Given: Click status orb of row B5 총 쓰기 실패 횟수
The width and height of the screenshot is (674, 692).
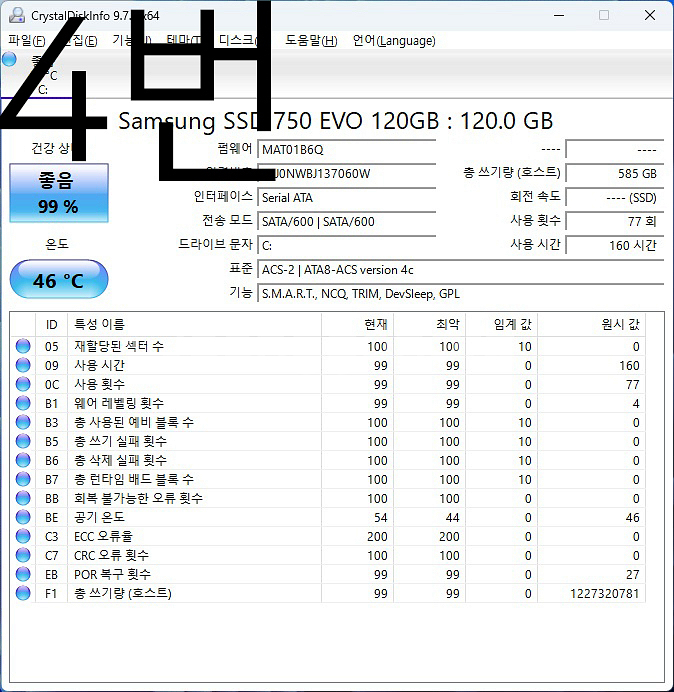Looking at the screenshot, I should (x=23, y=441).
